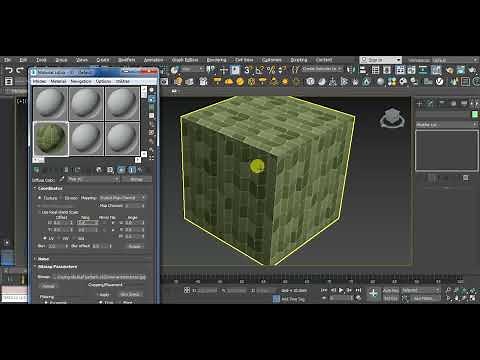
Task: Change Sample Type in Material Editor sidebar
Action: point(152,90)
